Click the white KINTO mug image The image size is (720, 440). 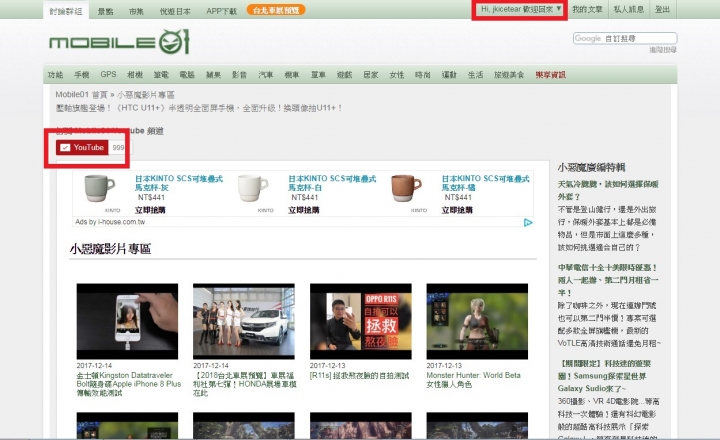pos(253,188)
